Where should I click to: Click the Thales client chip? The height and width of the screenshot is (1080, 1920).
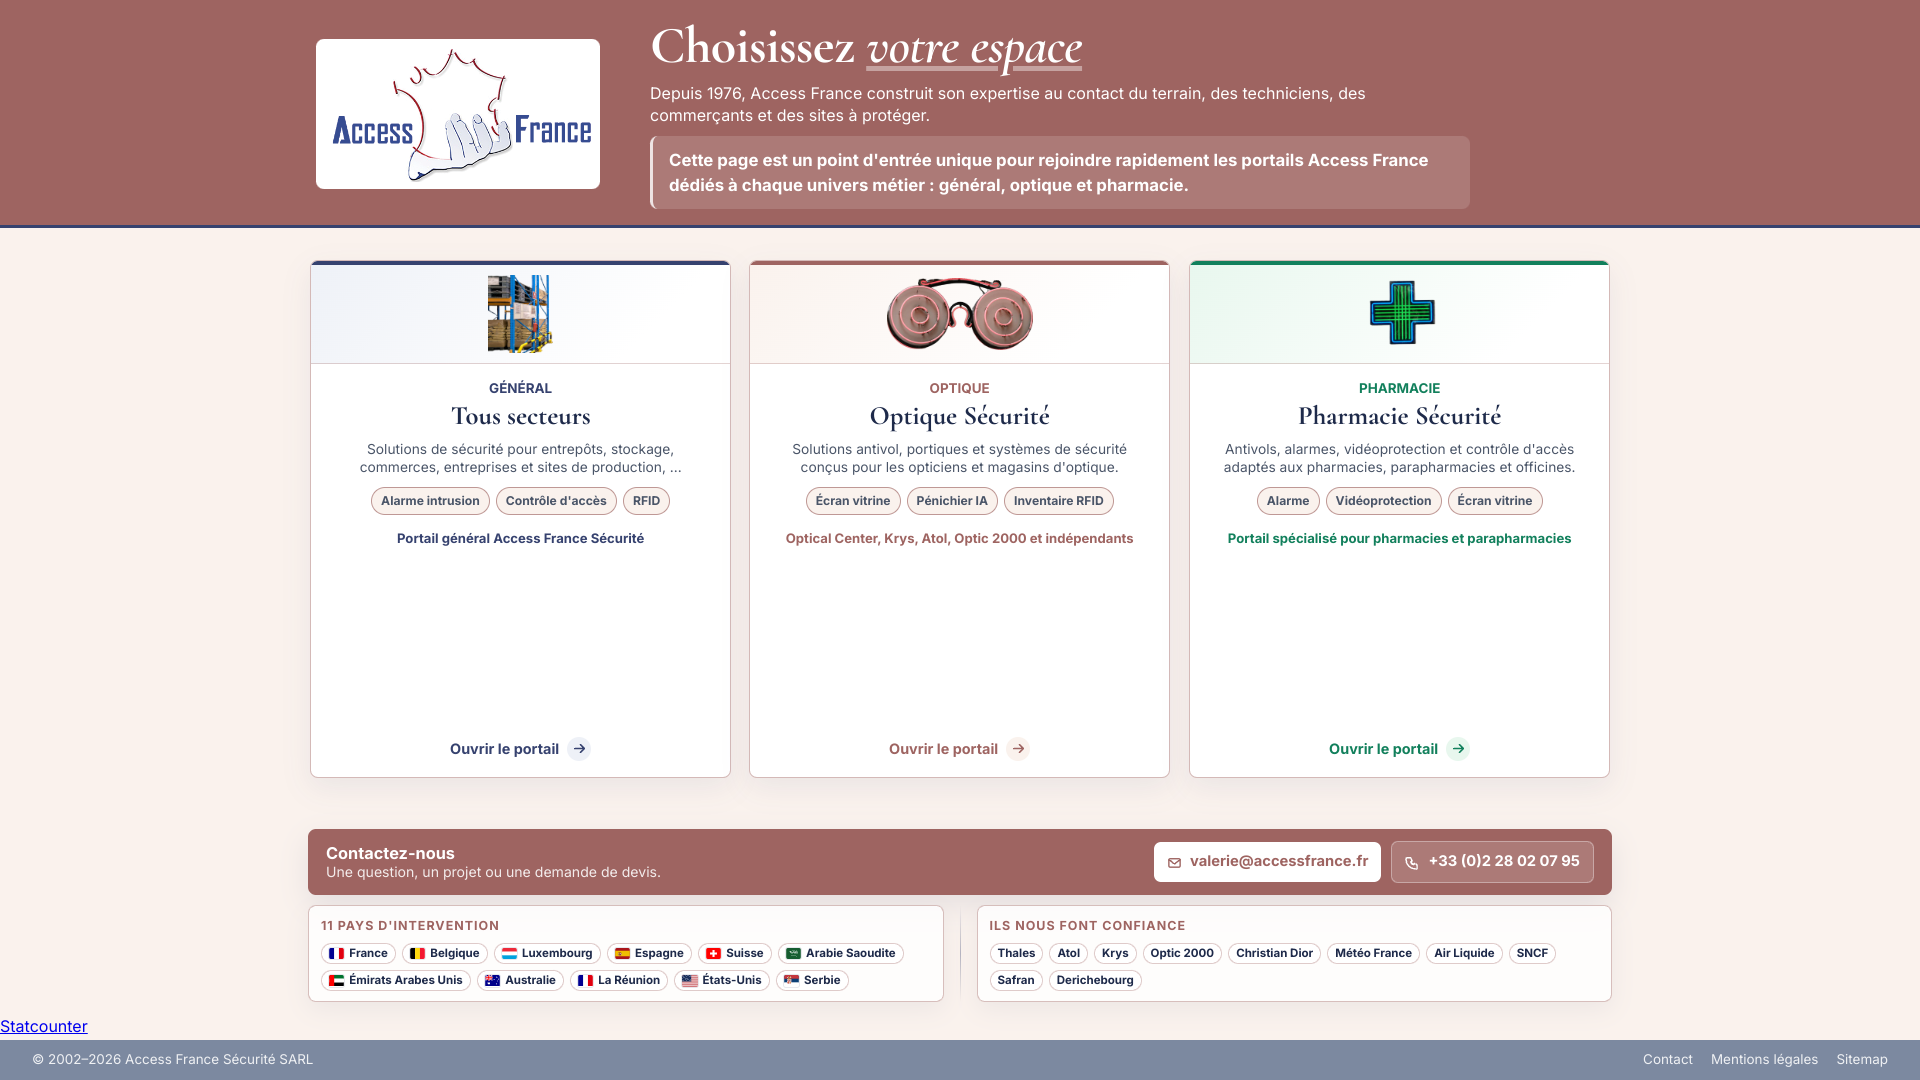(1016, 954)
